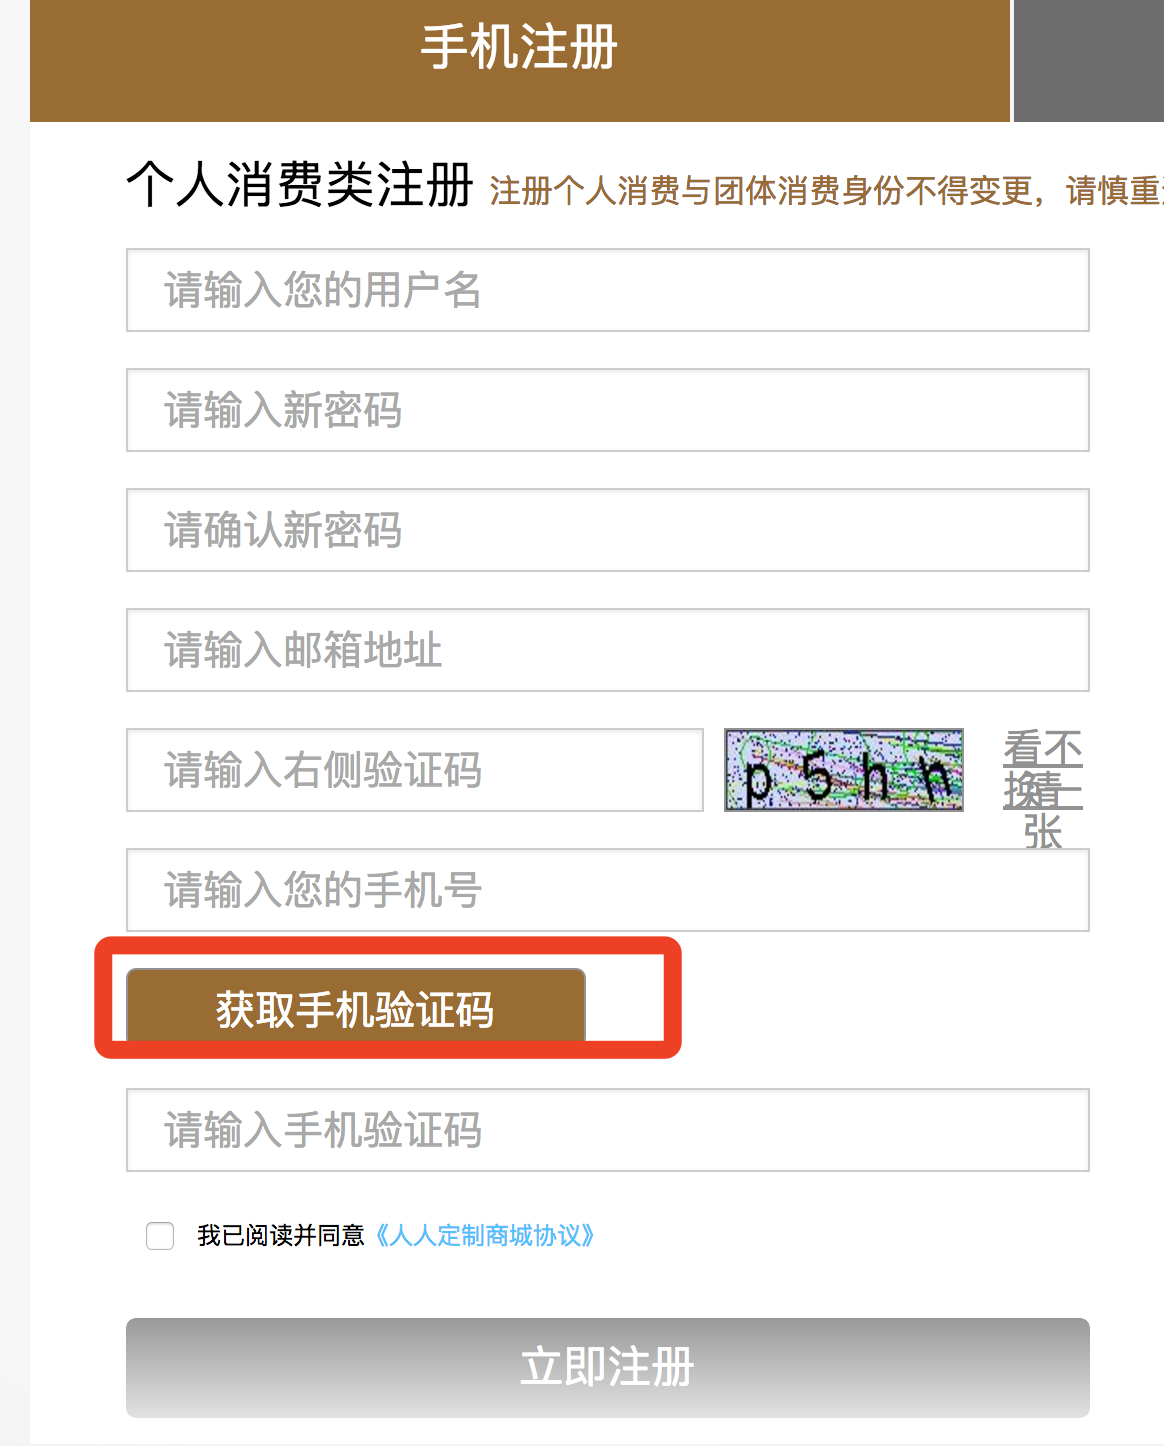Click the 个人消费类注册 heading
Viewport: 1164px width, 1446px height.
pos(299,186)
